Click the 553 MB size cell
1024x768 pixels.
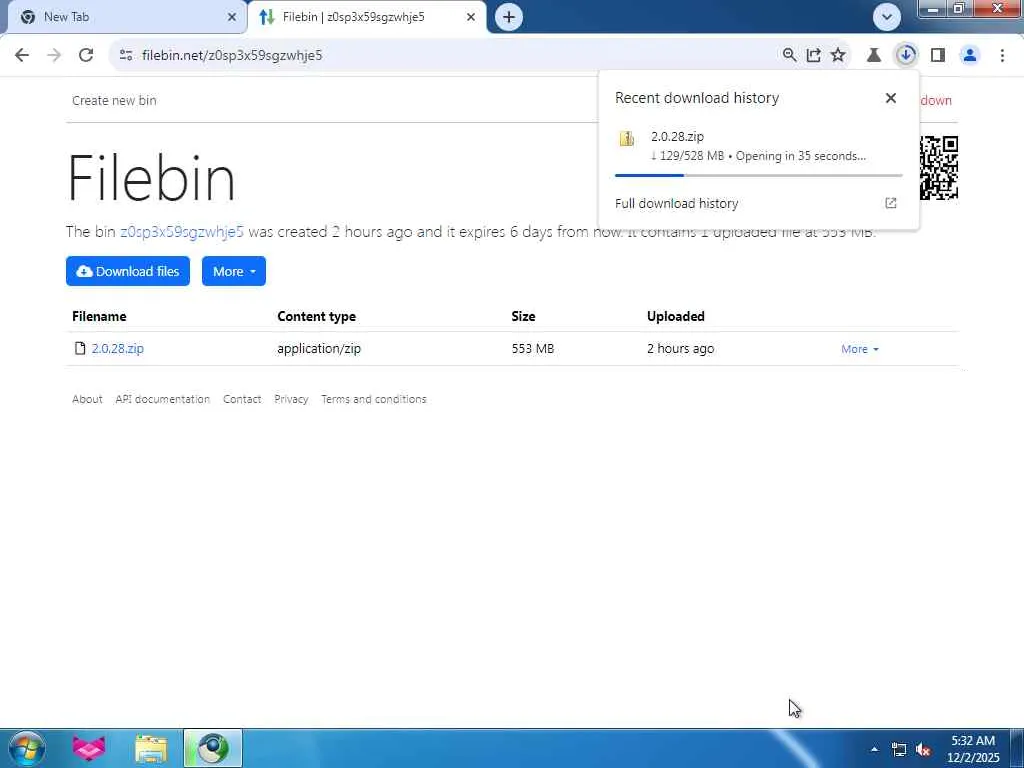click(x=533, y=349)
